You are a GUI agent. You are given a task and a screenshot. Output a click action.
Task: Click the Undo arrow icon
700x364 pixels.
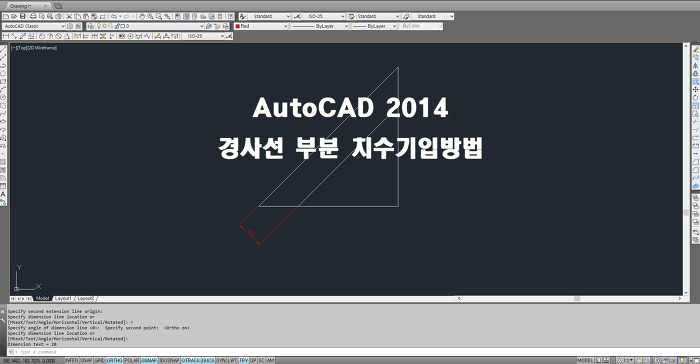coord(114,16)
